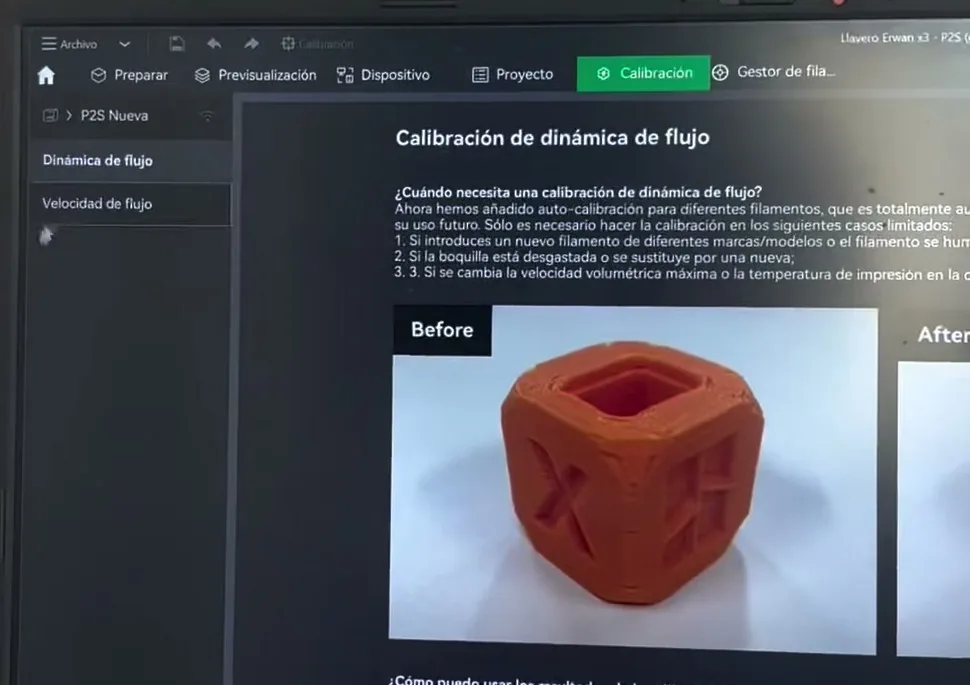The width and height of the screenshot is (970, 685).
Task: Click the Llavero Erwan x3 window title
Action: pyautogui.click(x=904, y=38)
